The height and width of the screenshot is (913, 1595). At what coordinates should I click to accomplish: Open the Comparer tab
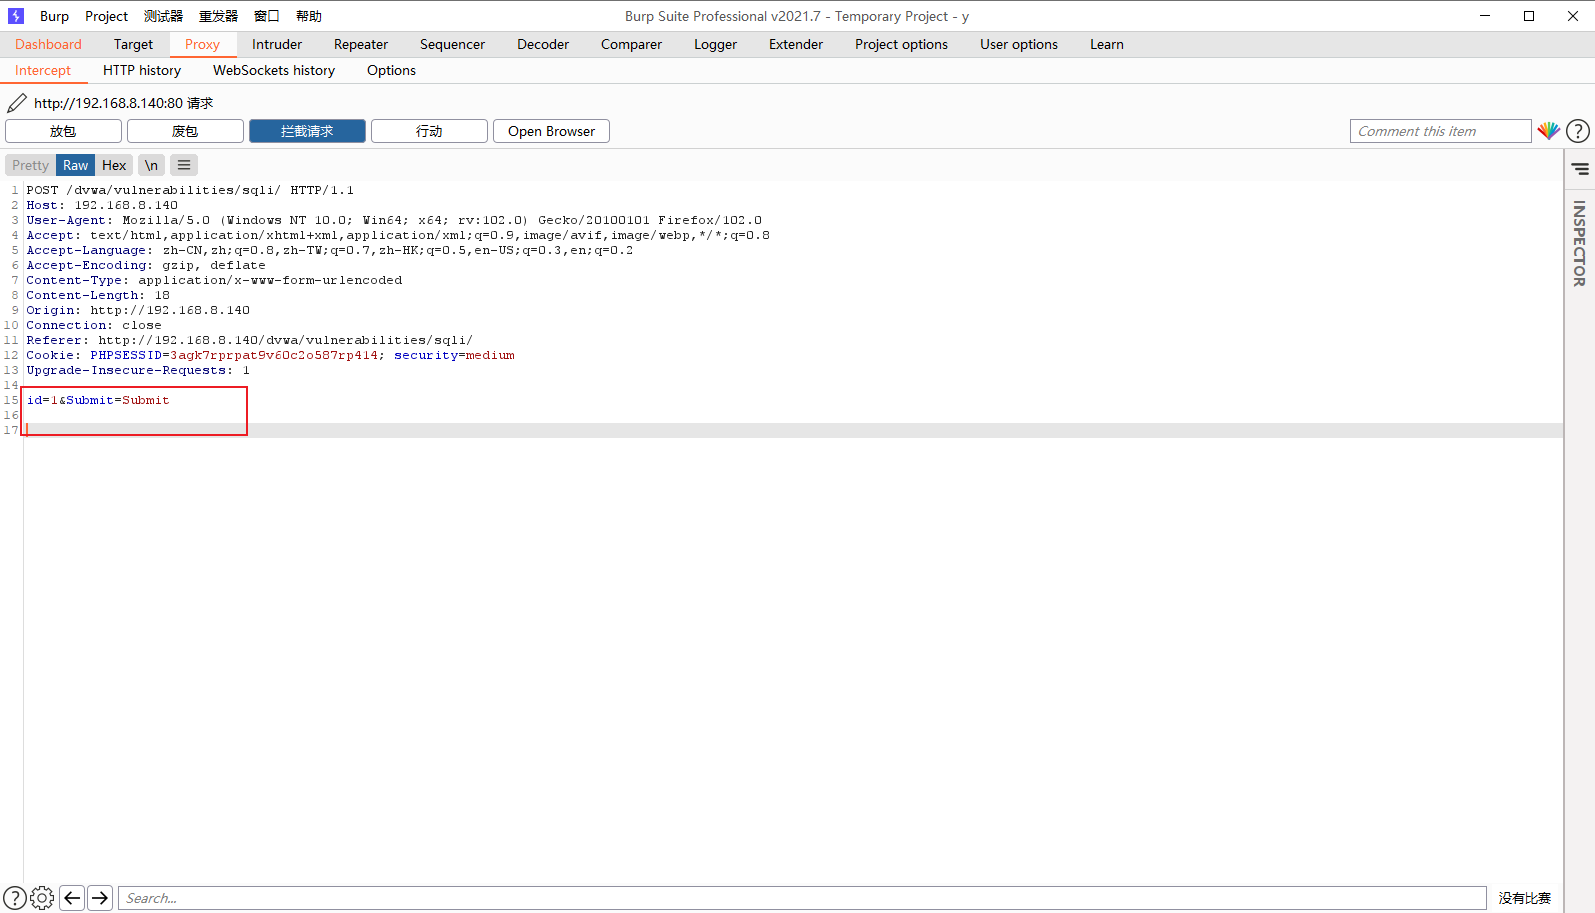coord(631,44)
